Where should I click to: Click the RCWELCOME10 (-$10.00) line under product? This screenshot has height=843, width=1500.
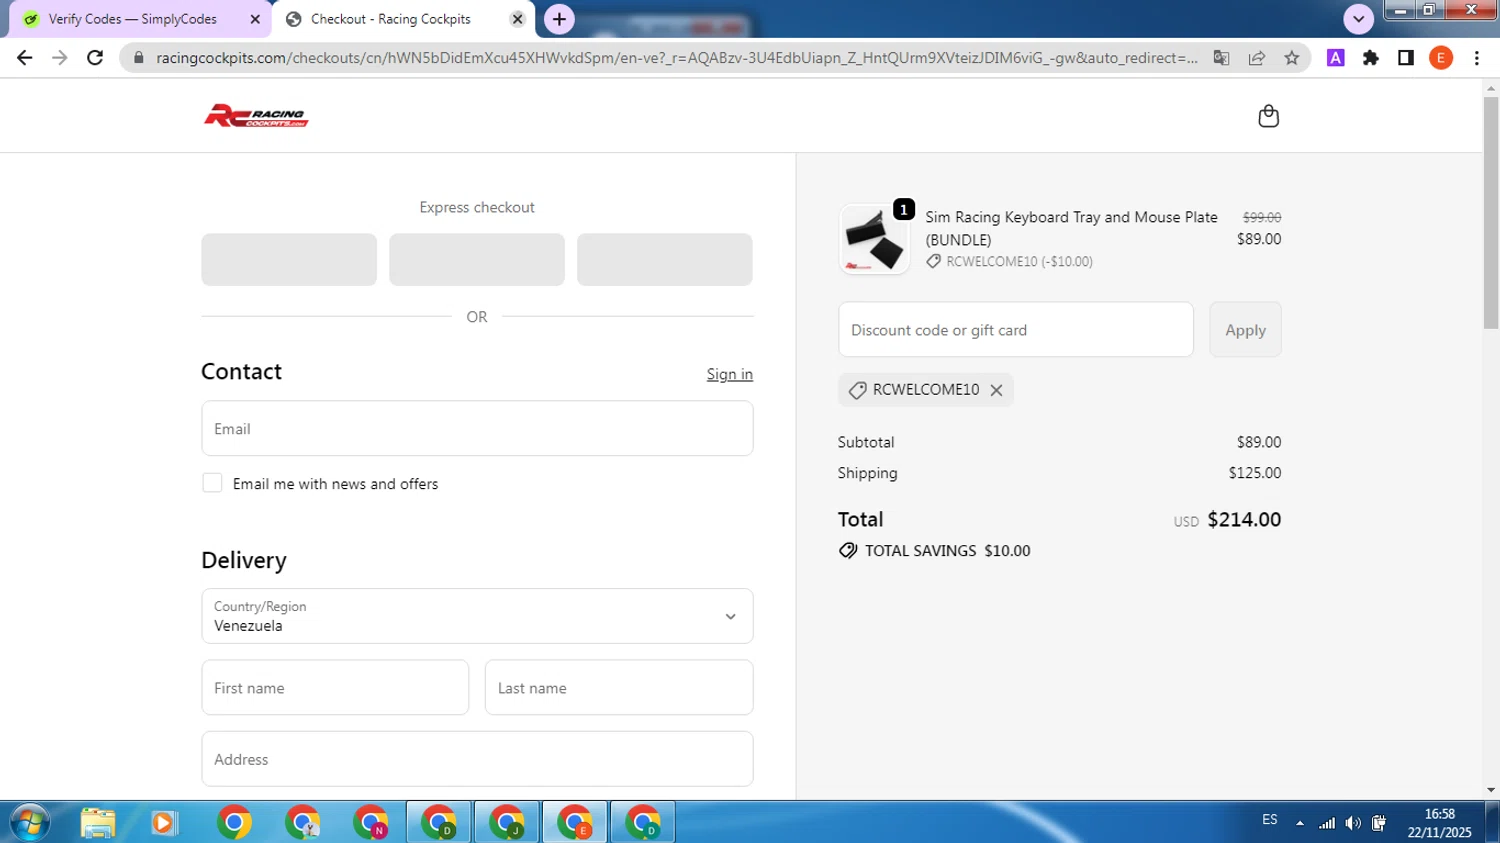[x=1019, y=262]
